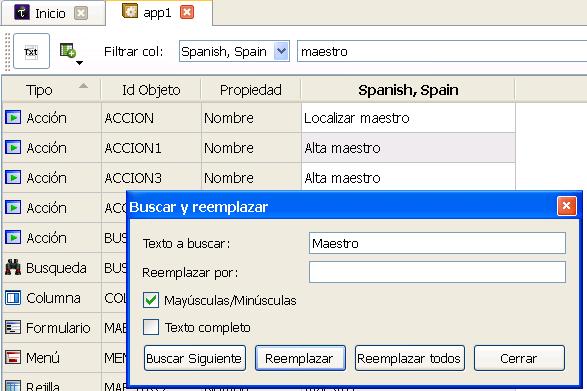Select the ACCION1 Id Objeto cell
This screenshot has height=391, width=587.
tap(151, 148)
